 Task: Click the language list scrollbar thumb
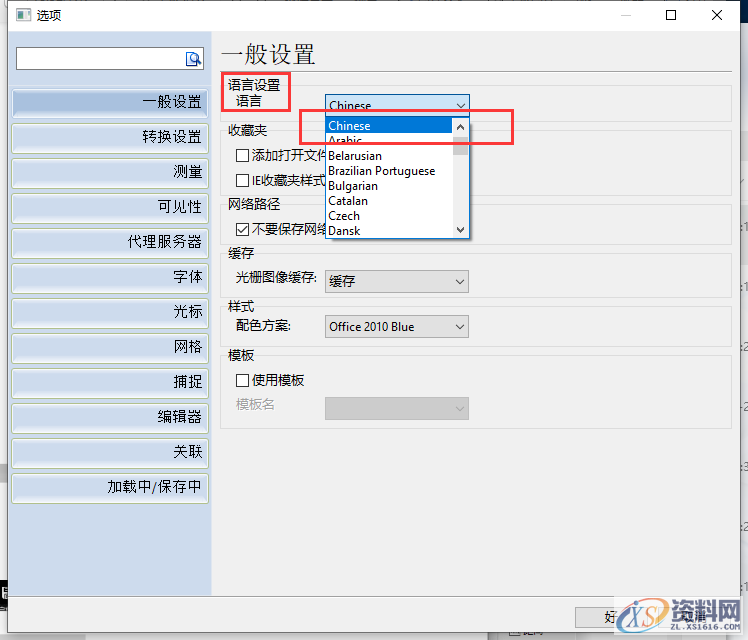pyautogui.click(x=460, y=146)
